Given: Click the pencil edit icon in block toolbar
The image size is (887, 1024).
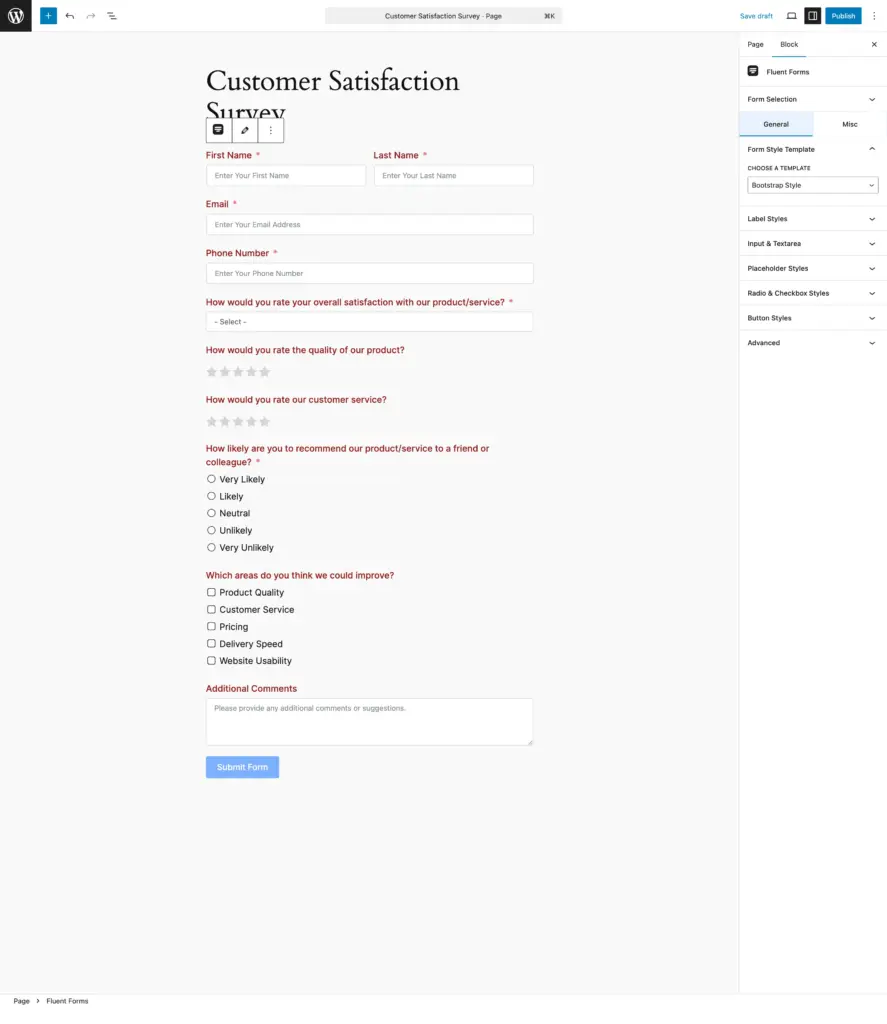Looking at the screenshot, I should click(x=245, y=130).
